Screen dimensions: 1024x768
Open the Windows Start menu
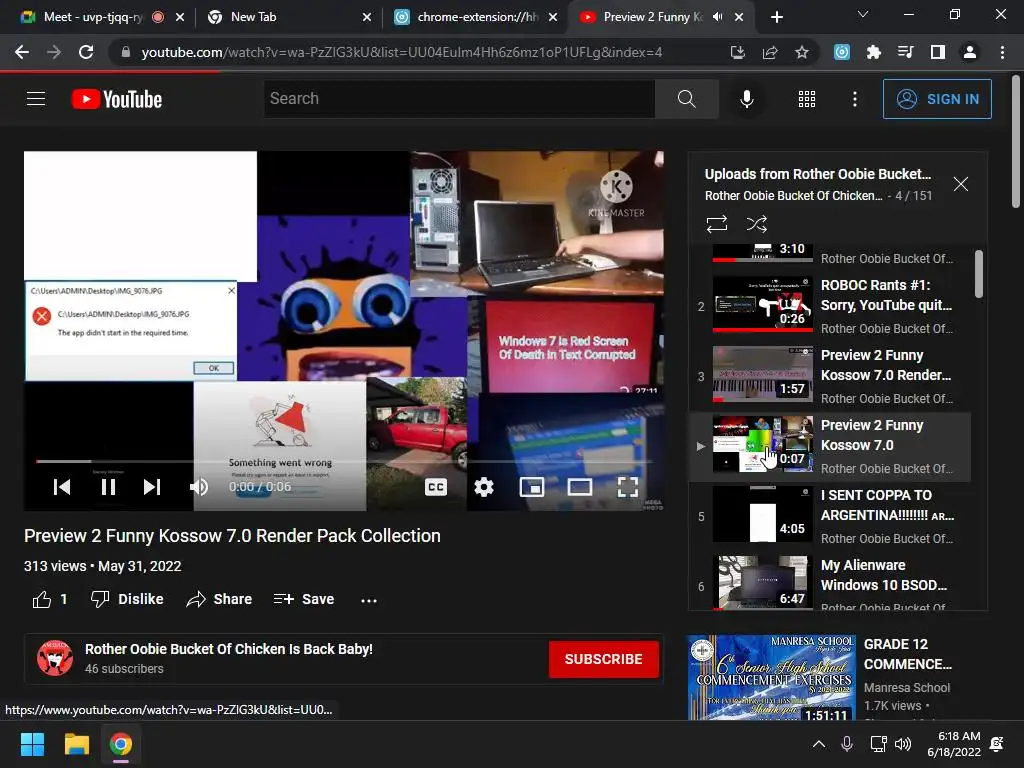point(32,744)
